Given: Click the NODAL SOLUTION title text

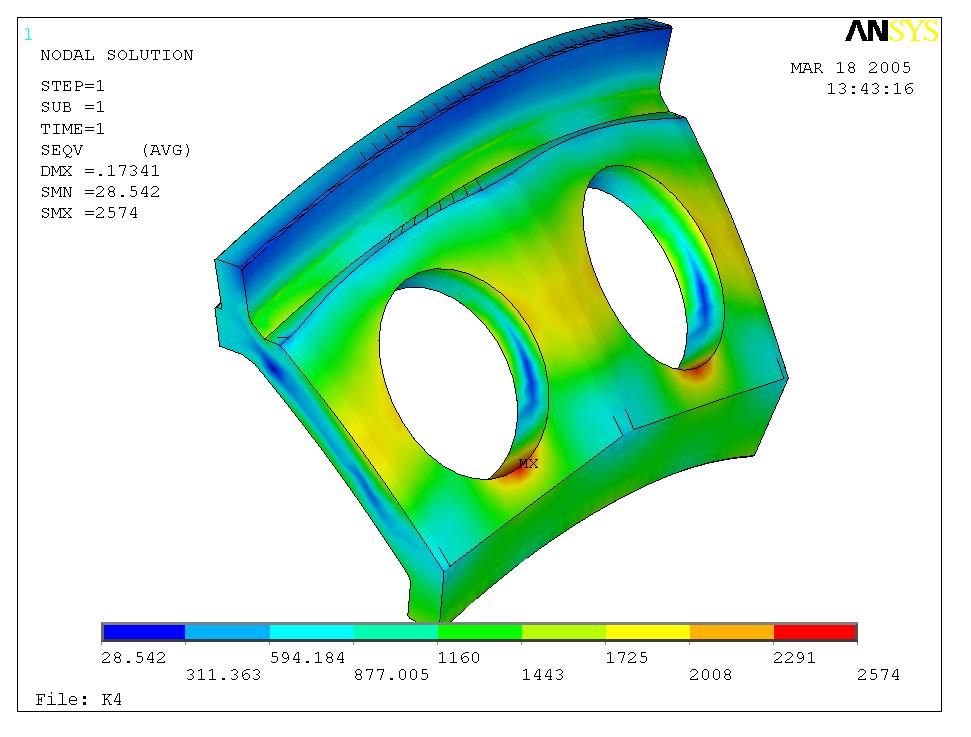Looking at the screenshot, I should coord(116,55).
